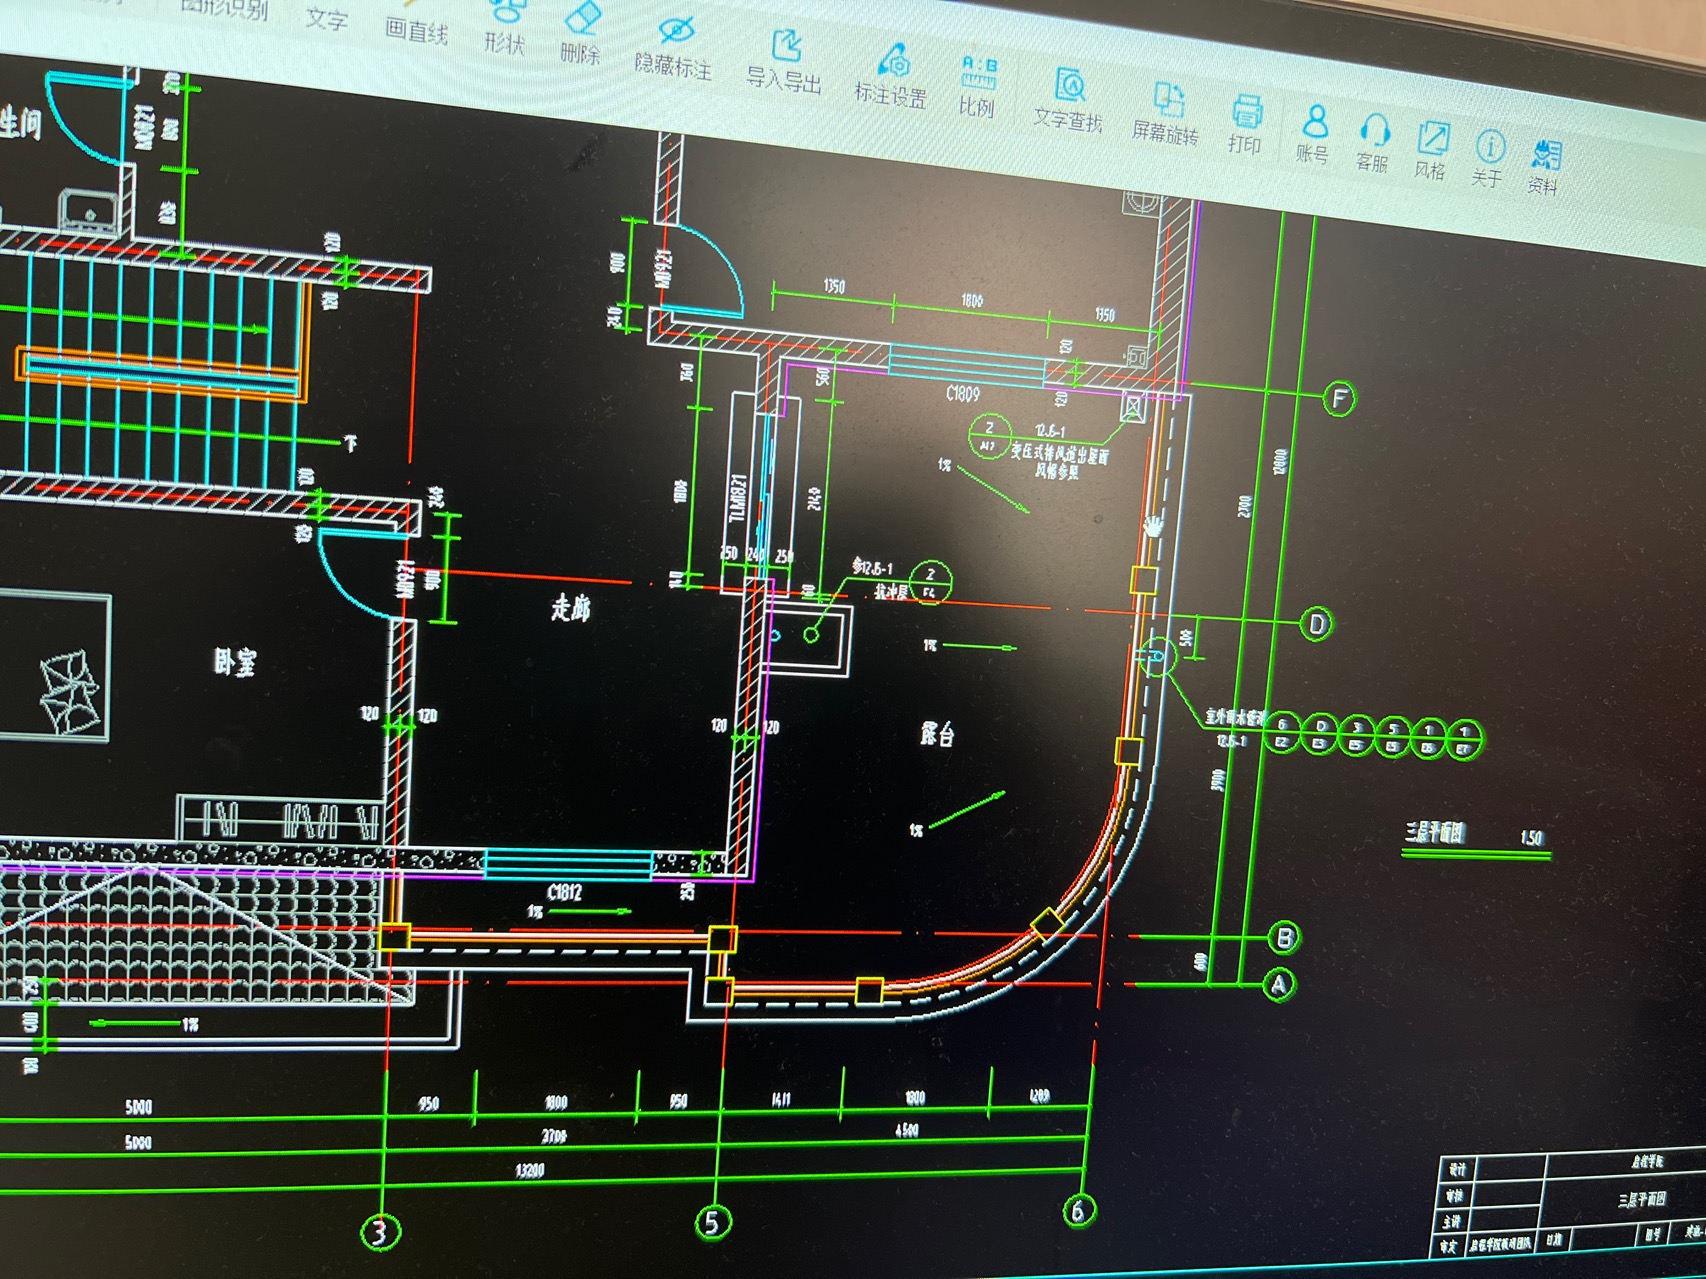This screenshot has width=1706, height=1279.
Task: Click the 删除 label in the toolbar
Action: point(580,53)
